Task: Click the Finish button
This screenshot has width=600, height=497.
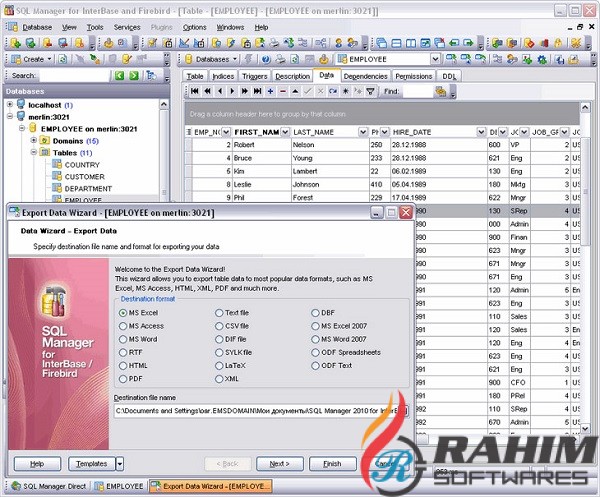Action: [x=332, y=464]
